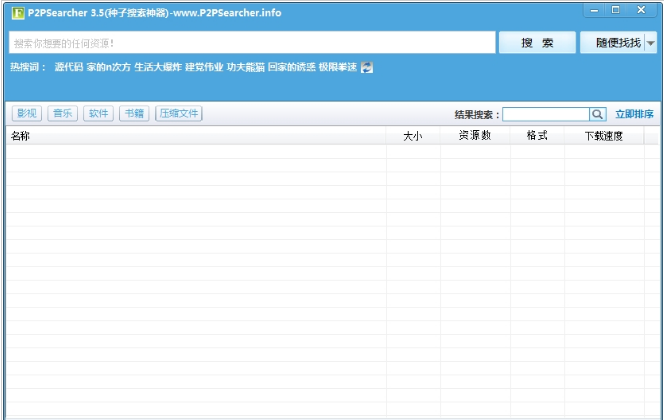664x420 pixels.
Task: Filter results by 压缩文件 category
Action: [179, 113]
